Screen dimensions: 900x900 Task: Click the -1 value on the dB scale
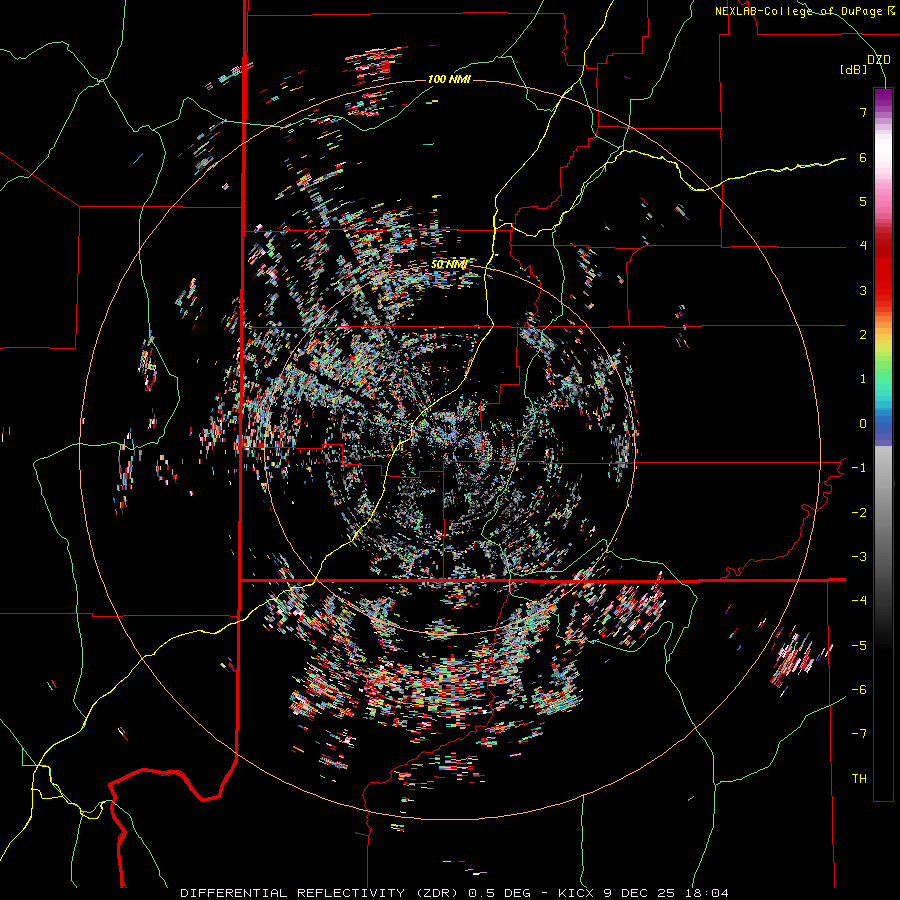click(859, 468)
